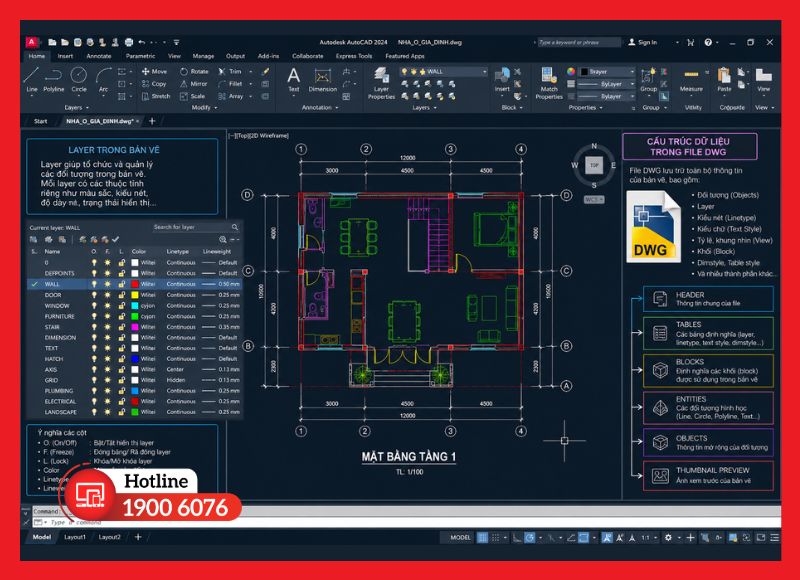Viewport: 800px width, 580px height.
Task: Toggle lock icon for HATCH layer
Action: pyautogui.click(x=121, y=359)
